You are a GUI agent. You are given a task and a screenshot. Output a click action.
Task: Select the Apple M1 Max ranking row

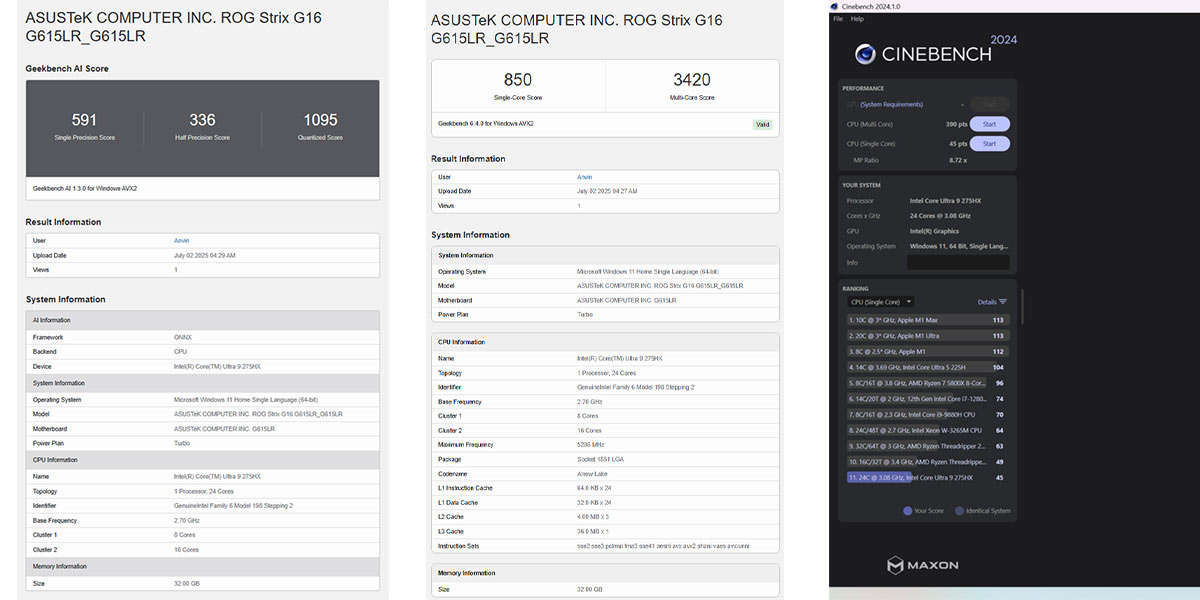927,320
